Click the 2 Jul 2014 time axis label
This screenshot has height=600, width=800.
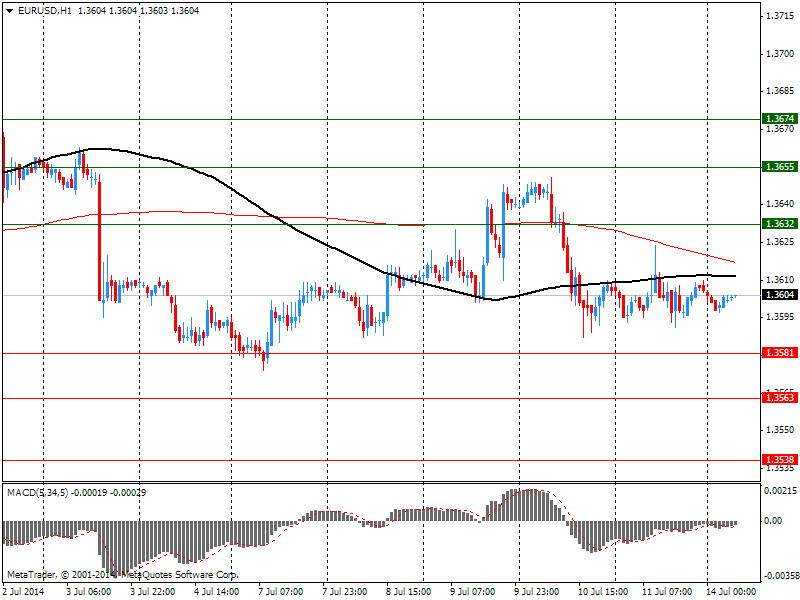(x=23, y=592)
